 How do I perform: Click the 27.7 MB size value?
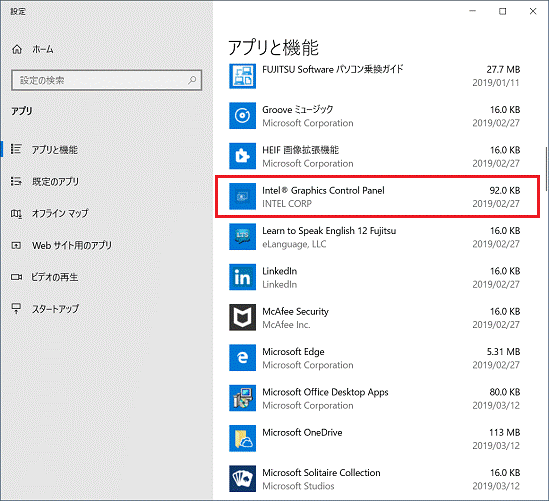pyautogui.click(x=503, y=69)
